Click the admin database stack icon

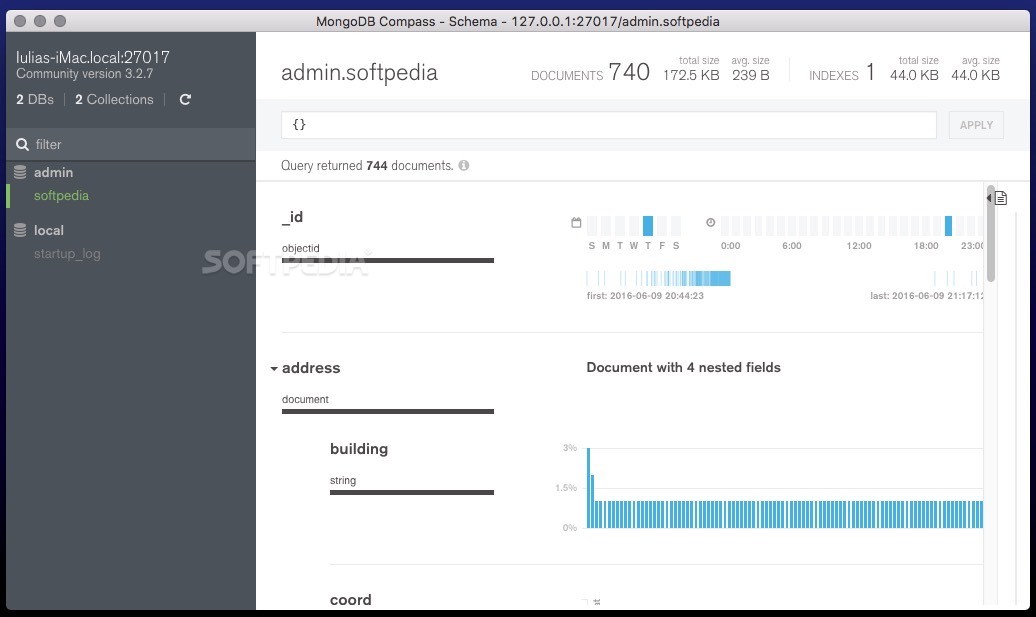pyautogui.click(x=20, y=172)
